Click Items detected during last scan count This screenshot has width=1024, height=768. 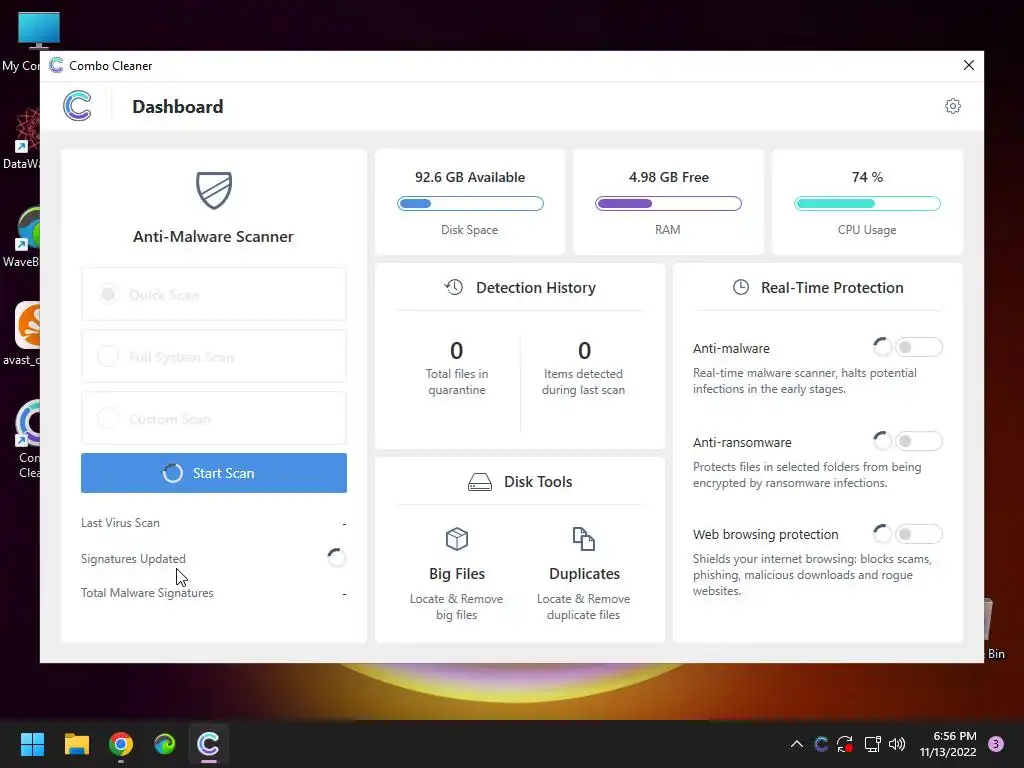tap(584, 351)
